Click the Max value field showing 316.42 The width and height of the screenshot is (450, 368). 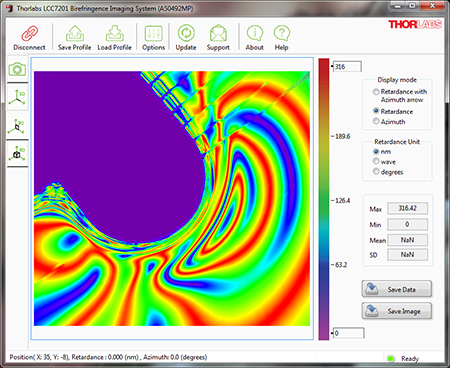point(407,208)
